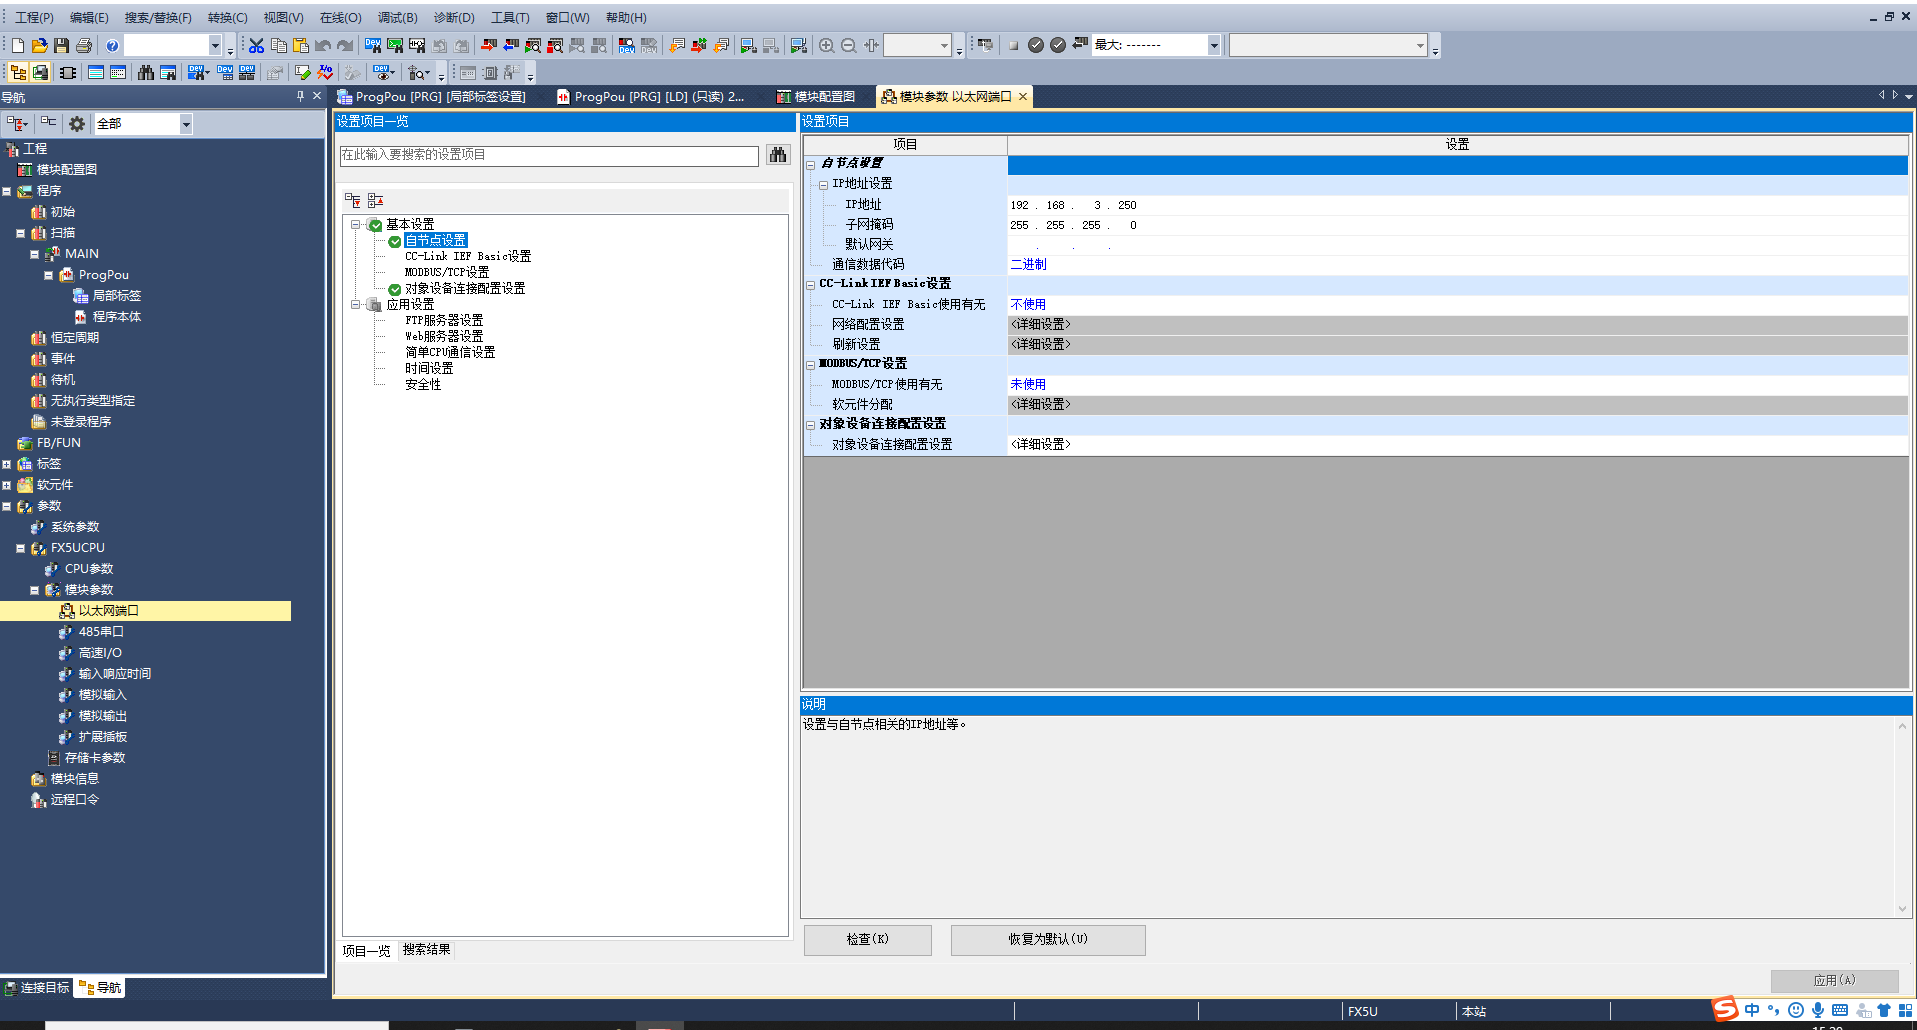The width and height of the screenshot is (1917, 1030).
Task: Click the Zoom In magnifier icon
Action: pos(826,46)
